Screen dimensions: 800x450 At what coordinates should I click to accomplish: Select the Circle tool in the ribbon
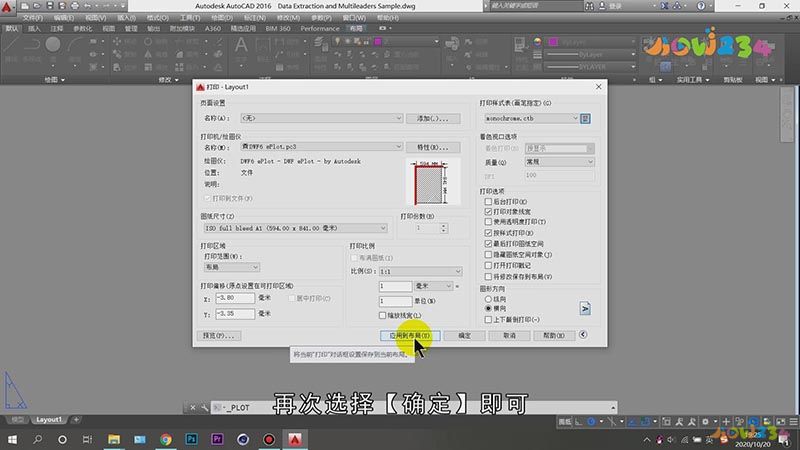53,44
